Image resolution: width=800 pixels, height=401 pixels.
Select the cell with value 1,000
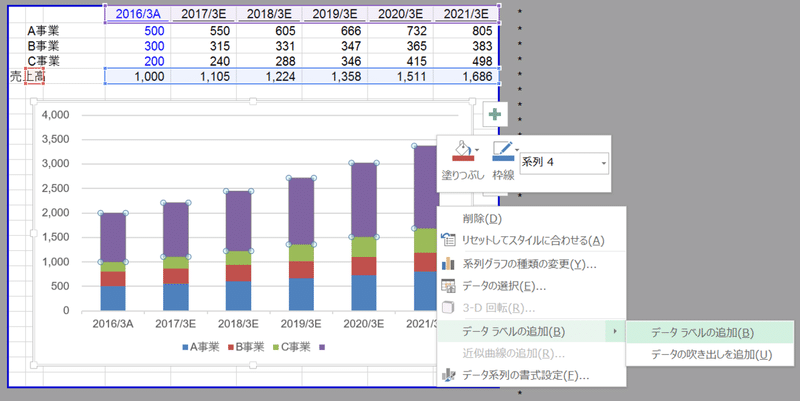(x=138, y=77)
